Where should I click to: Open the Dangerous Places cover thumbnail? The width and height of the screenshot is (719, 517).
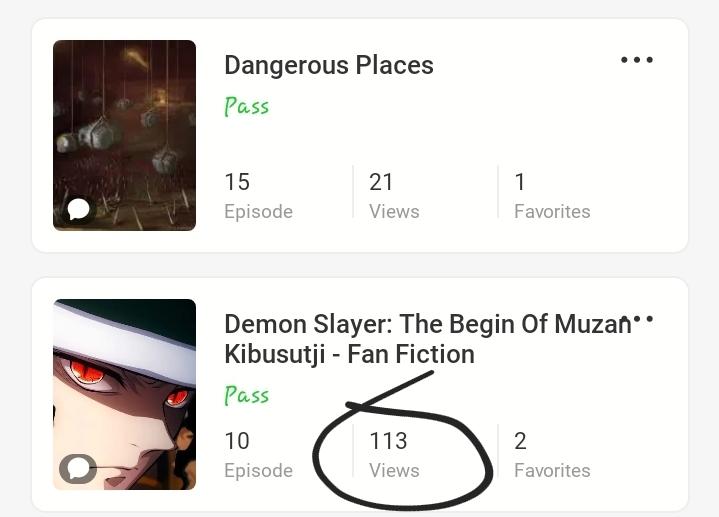click(124, 135)
